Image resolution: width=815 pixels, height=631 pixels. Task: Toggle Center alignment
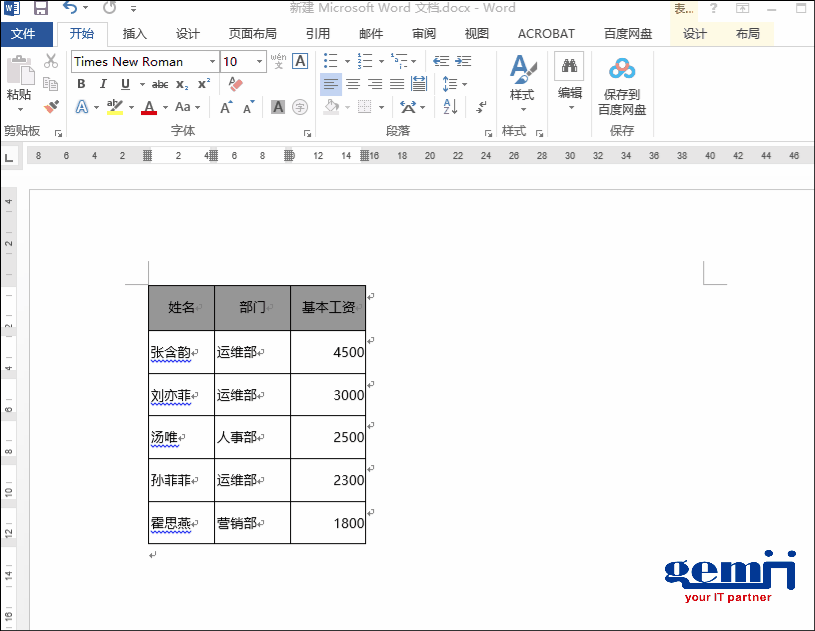coord(353,84)
